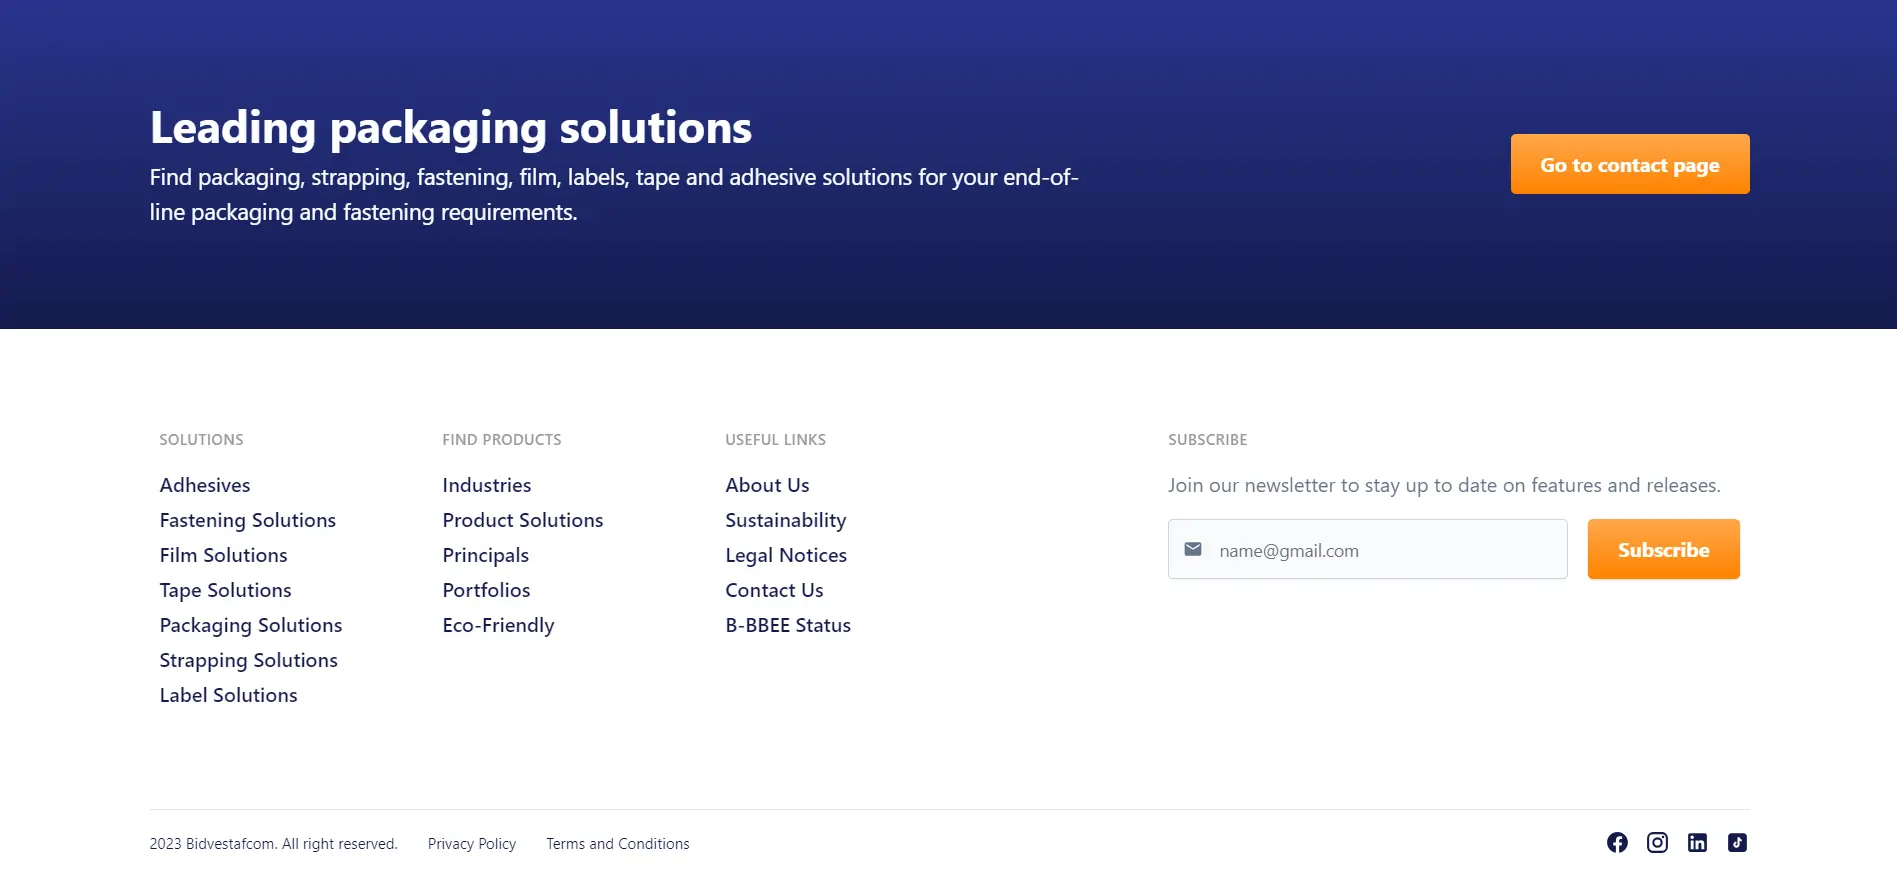Open the Adhesives solutions link
The image size is (1897, 872).
coord(205,485)
